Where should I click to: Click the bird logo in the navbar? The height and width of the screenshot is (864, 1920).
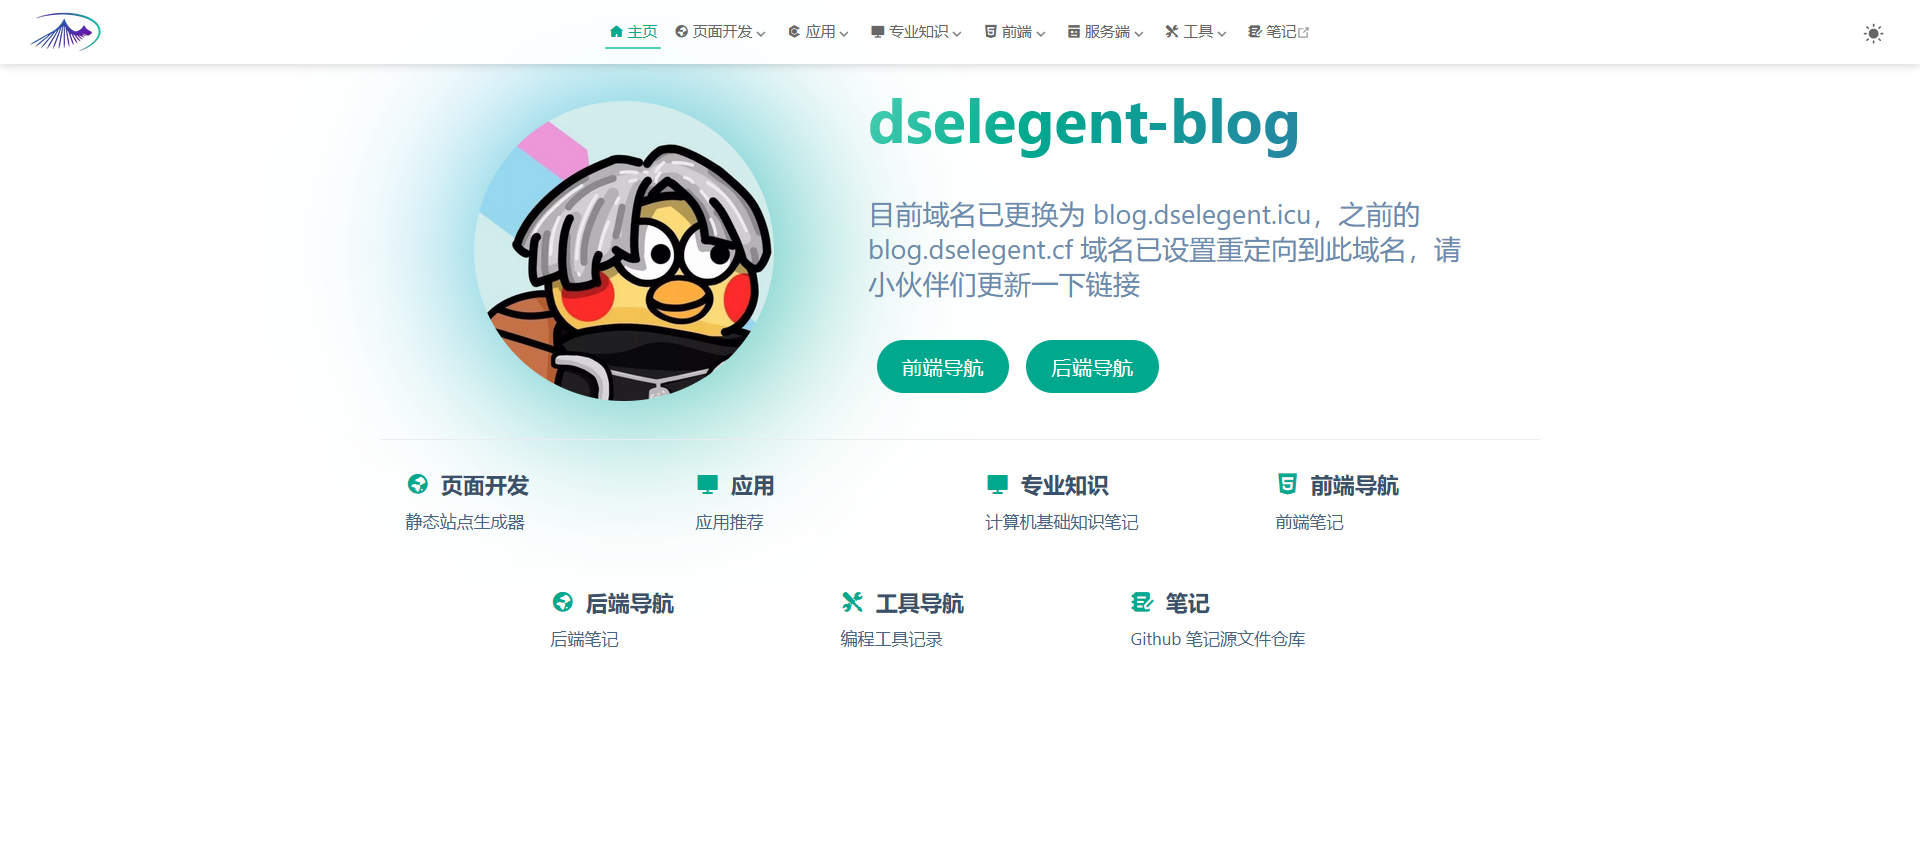[x=65, y=32]
